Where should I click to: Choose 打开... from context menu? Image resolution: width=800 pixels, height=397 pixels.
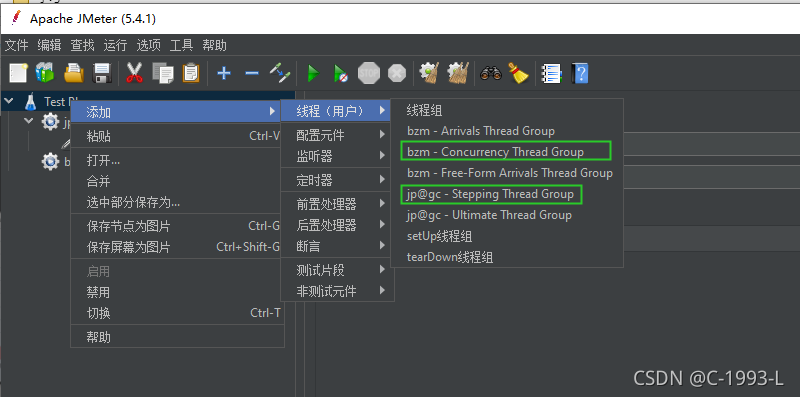pyautogui.click(x=176, y=161)
